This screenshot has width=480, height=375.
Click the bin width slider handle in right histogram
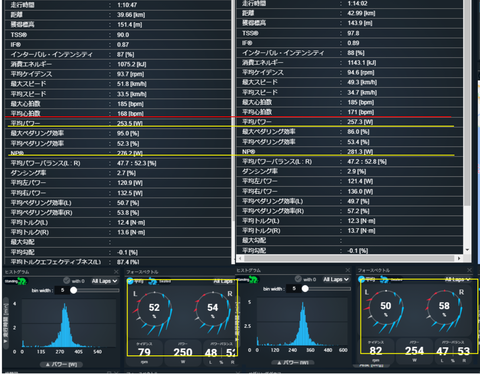click(x=305, y=289)
